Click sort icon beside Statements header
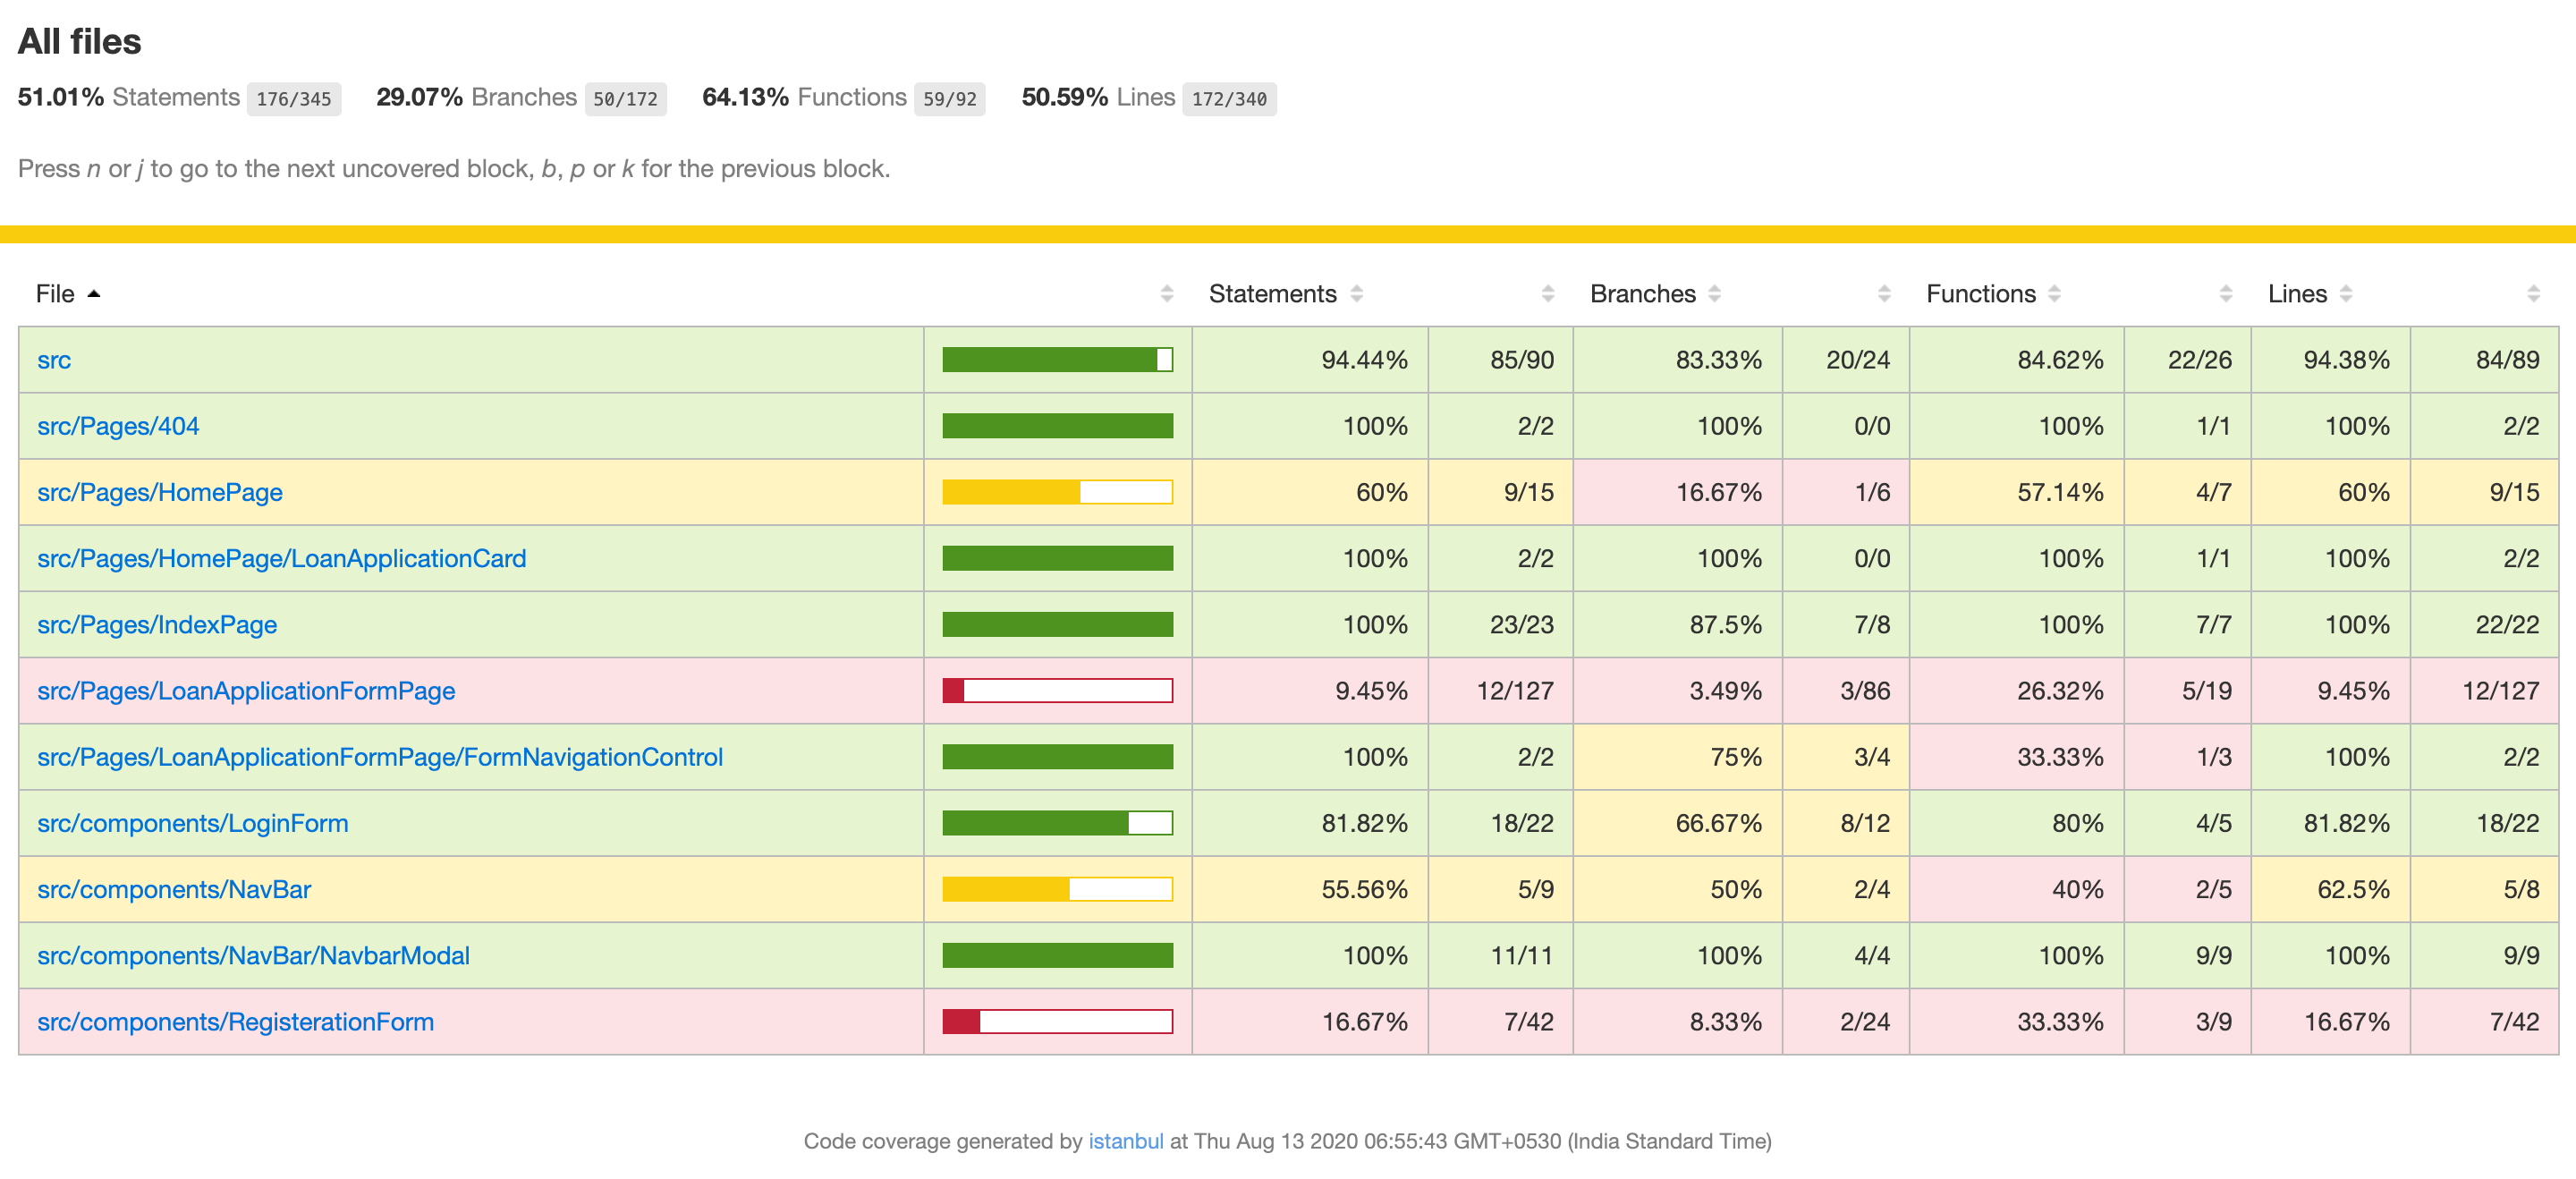 point(1356,294)
